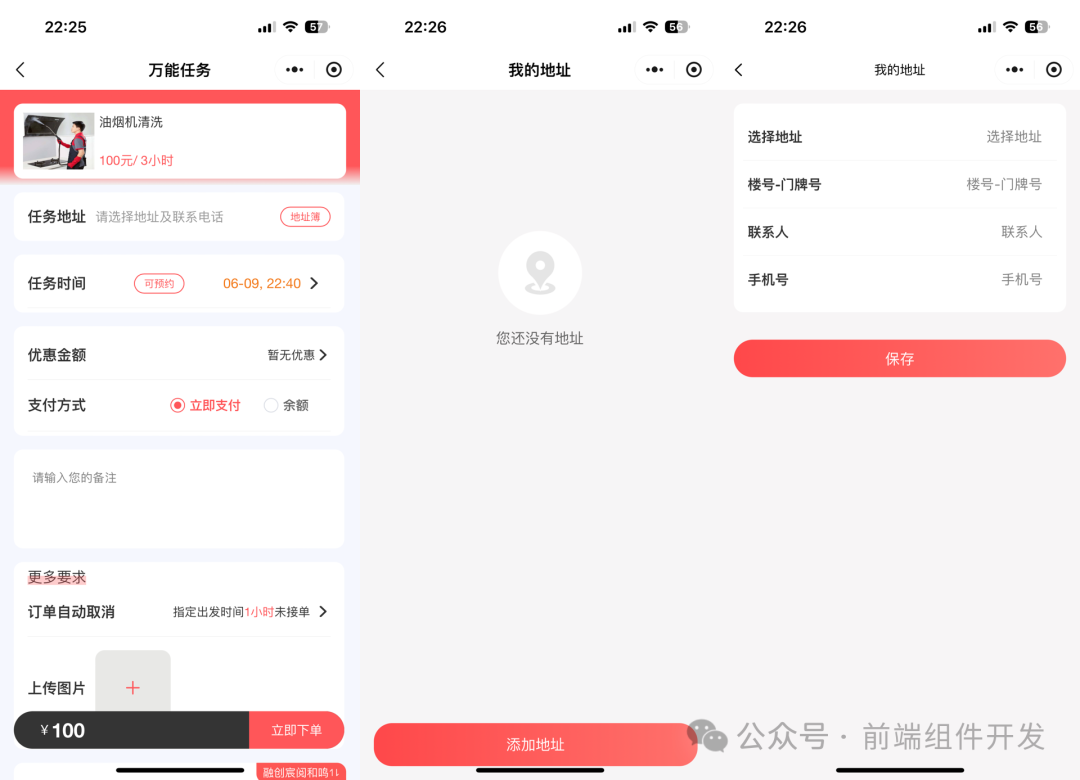Tap the empty-location pin icon
This screenshot has width=1080, height=780.
[x=540, y=273]
